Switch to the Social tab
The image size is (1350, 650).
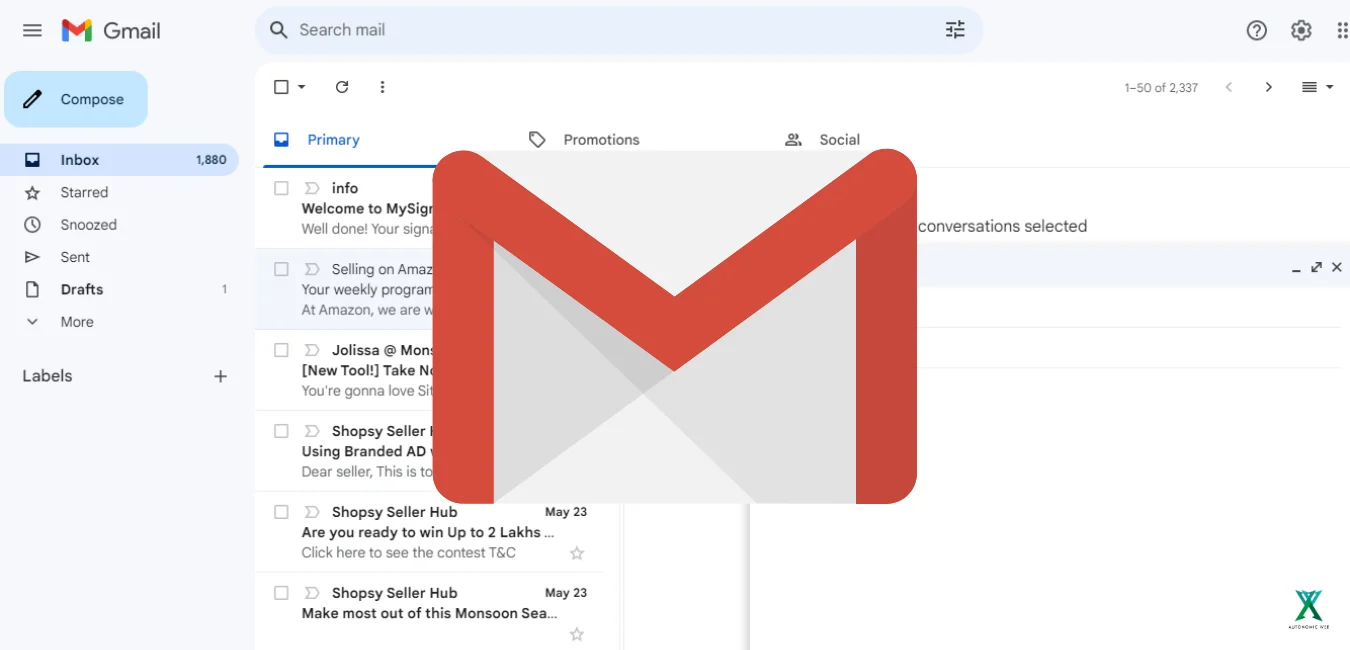pyautogui.click(x=839, y=140)
